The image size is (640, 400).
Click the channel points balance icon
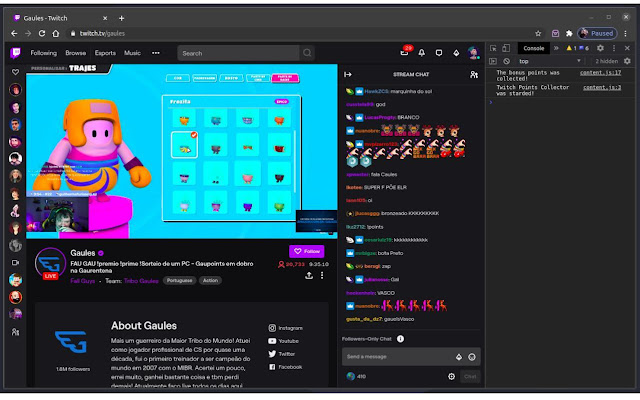351,376
